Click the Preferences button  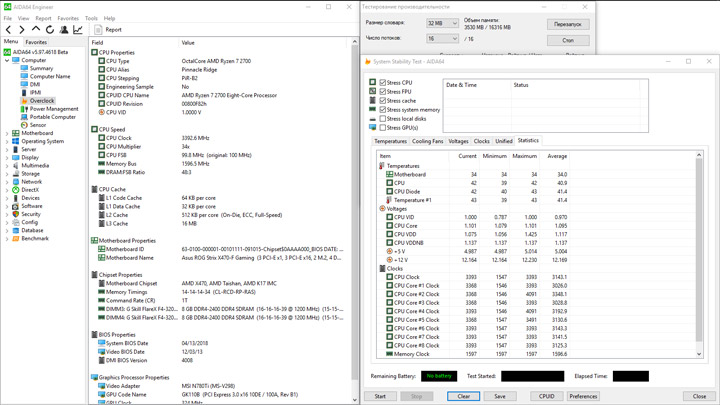583,396
